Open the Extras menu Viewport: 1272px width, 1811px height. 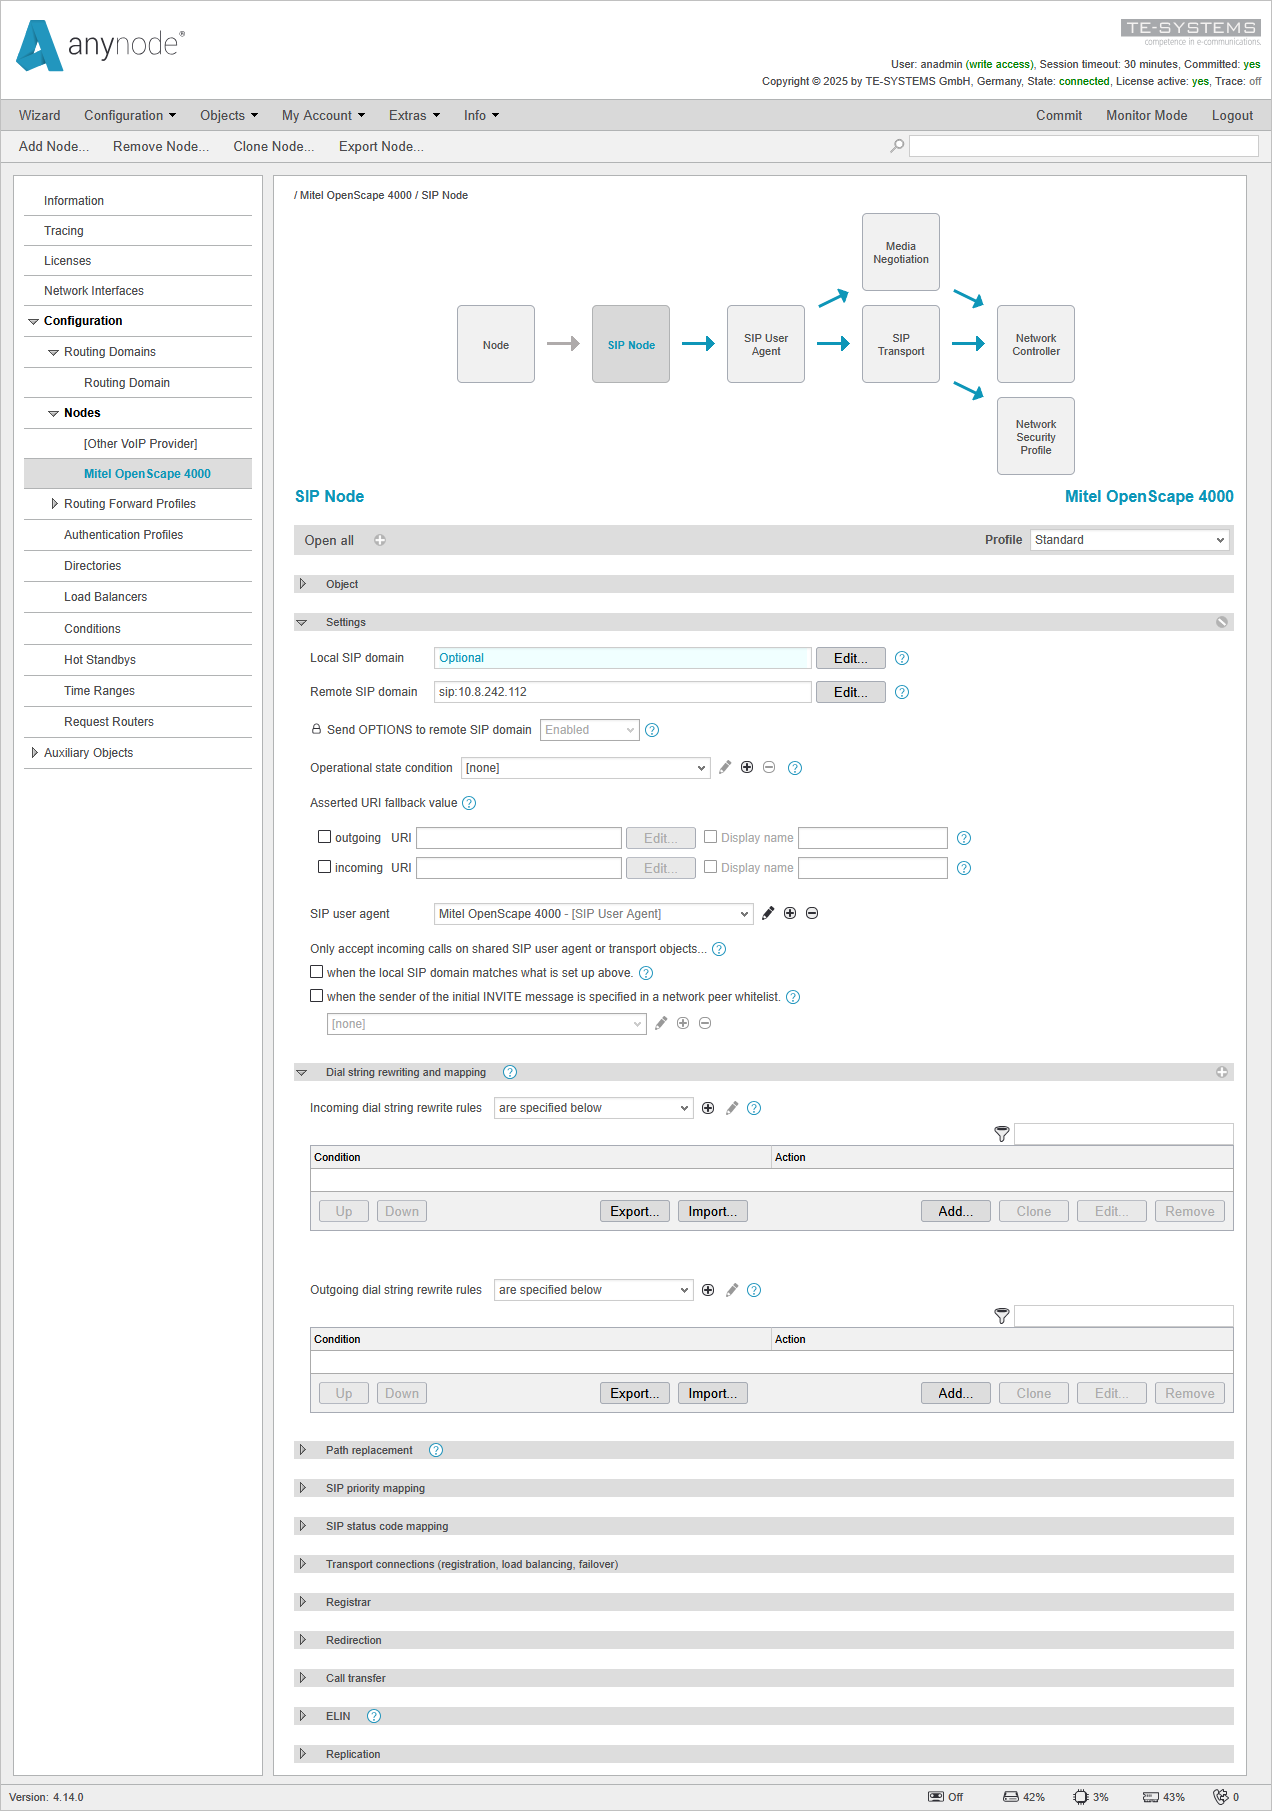tap(415, 116)
